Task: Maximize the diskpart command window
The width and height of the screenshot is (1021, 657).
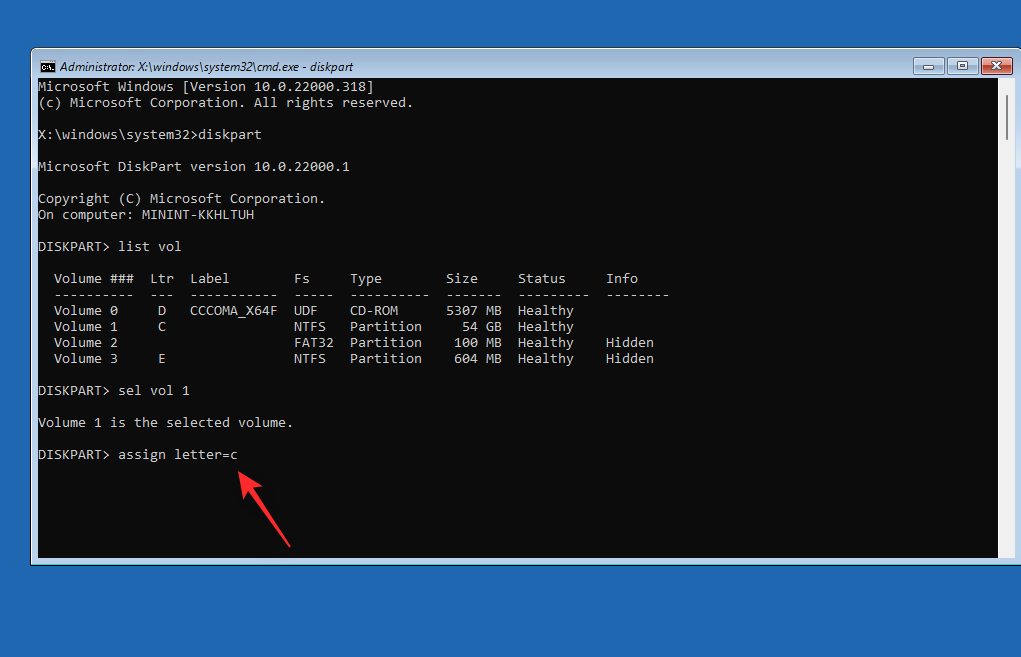Action: coord(962,66)
